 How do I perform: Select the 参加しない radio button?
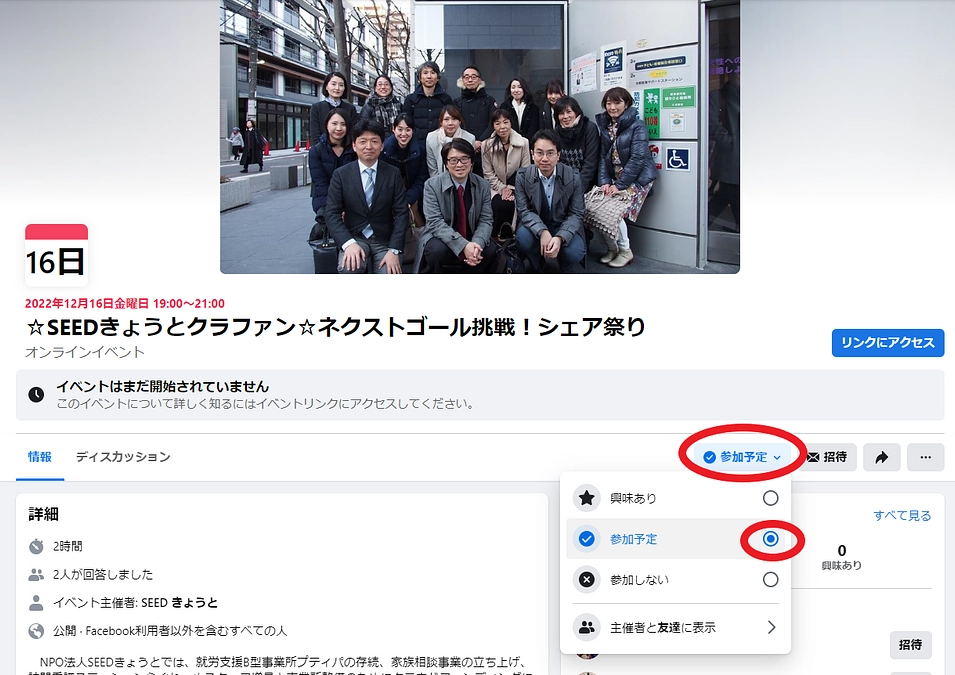pos(770,578)
